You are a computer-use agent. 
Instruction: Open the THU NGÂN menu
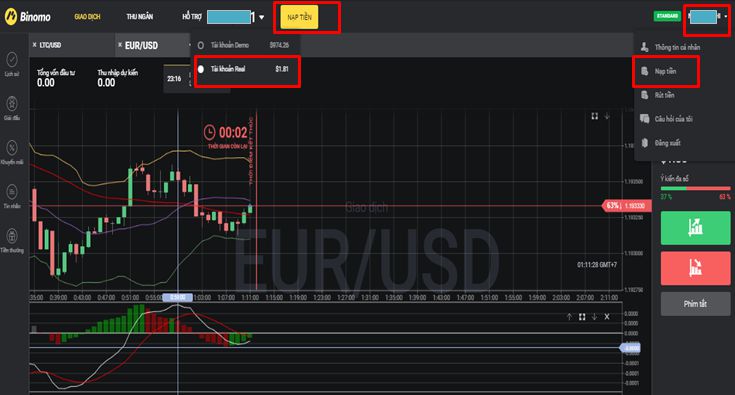click(x=140, y=17)
